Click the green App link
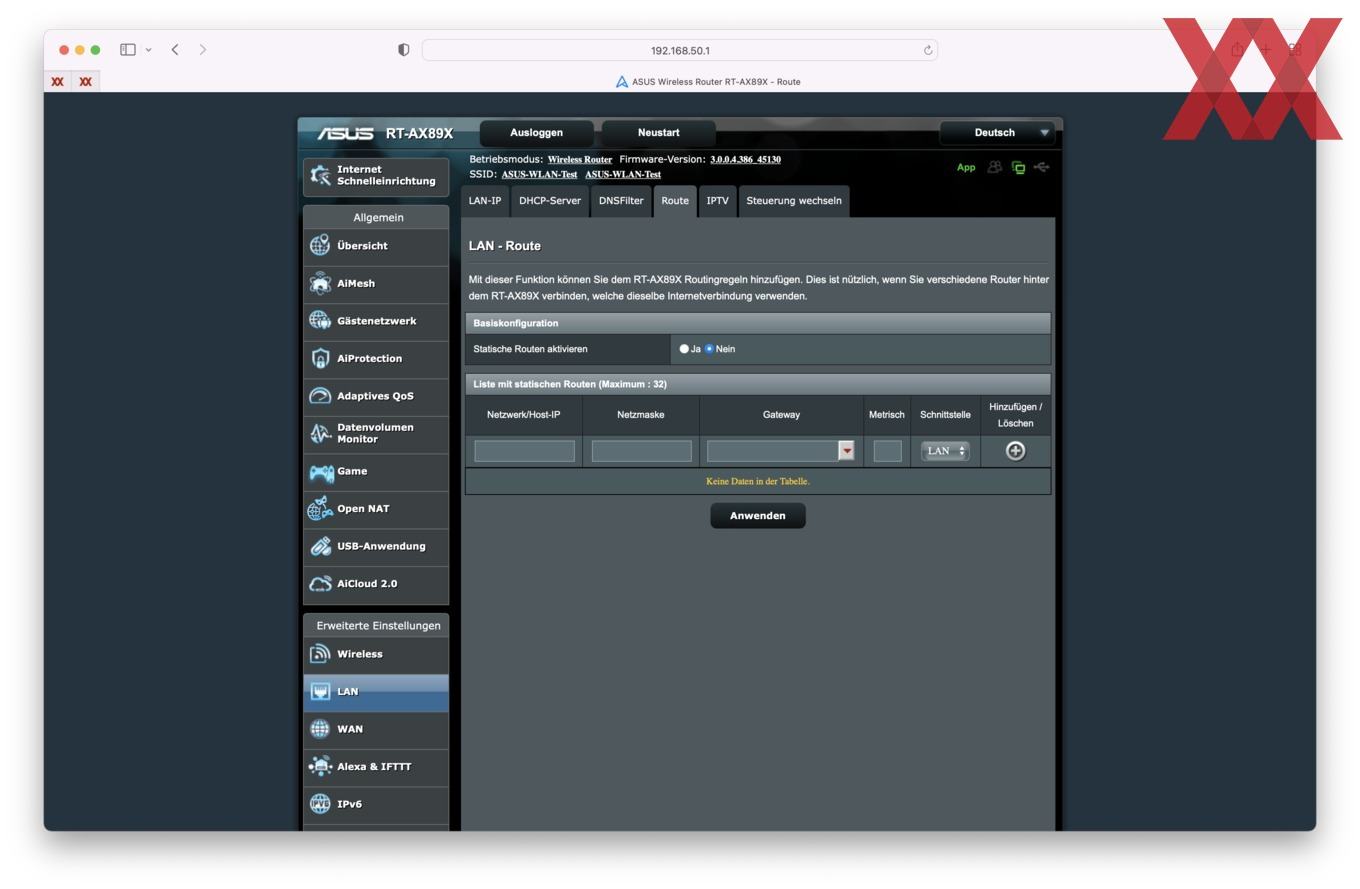This screenshot has width=1360, height=889. (966, 168)
